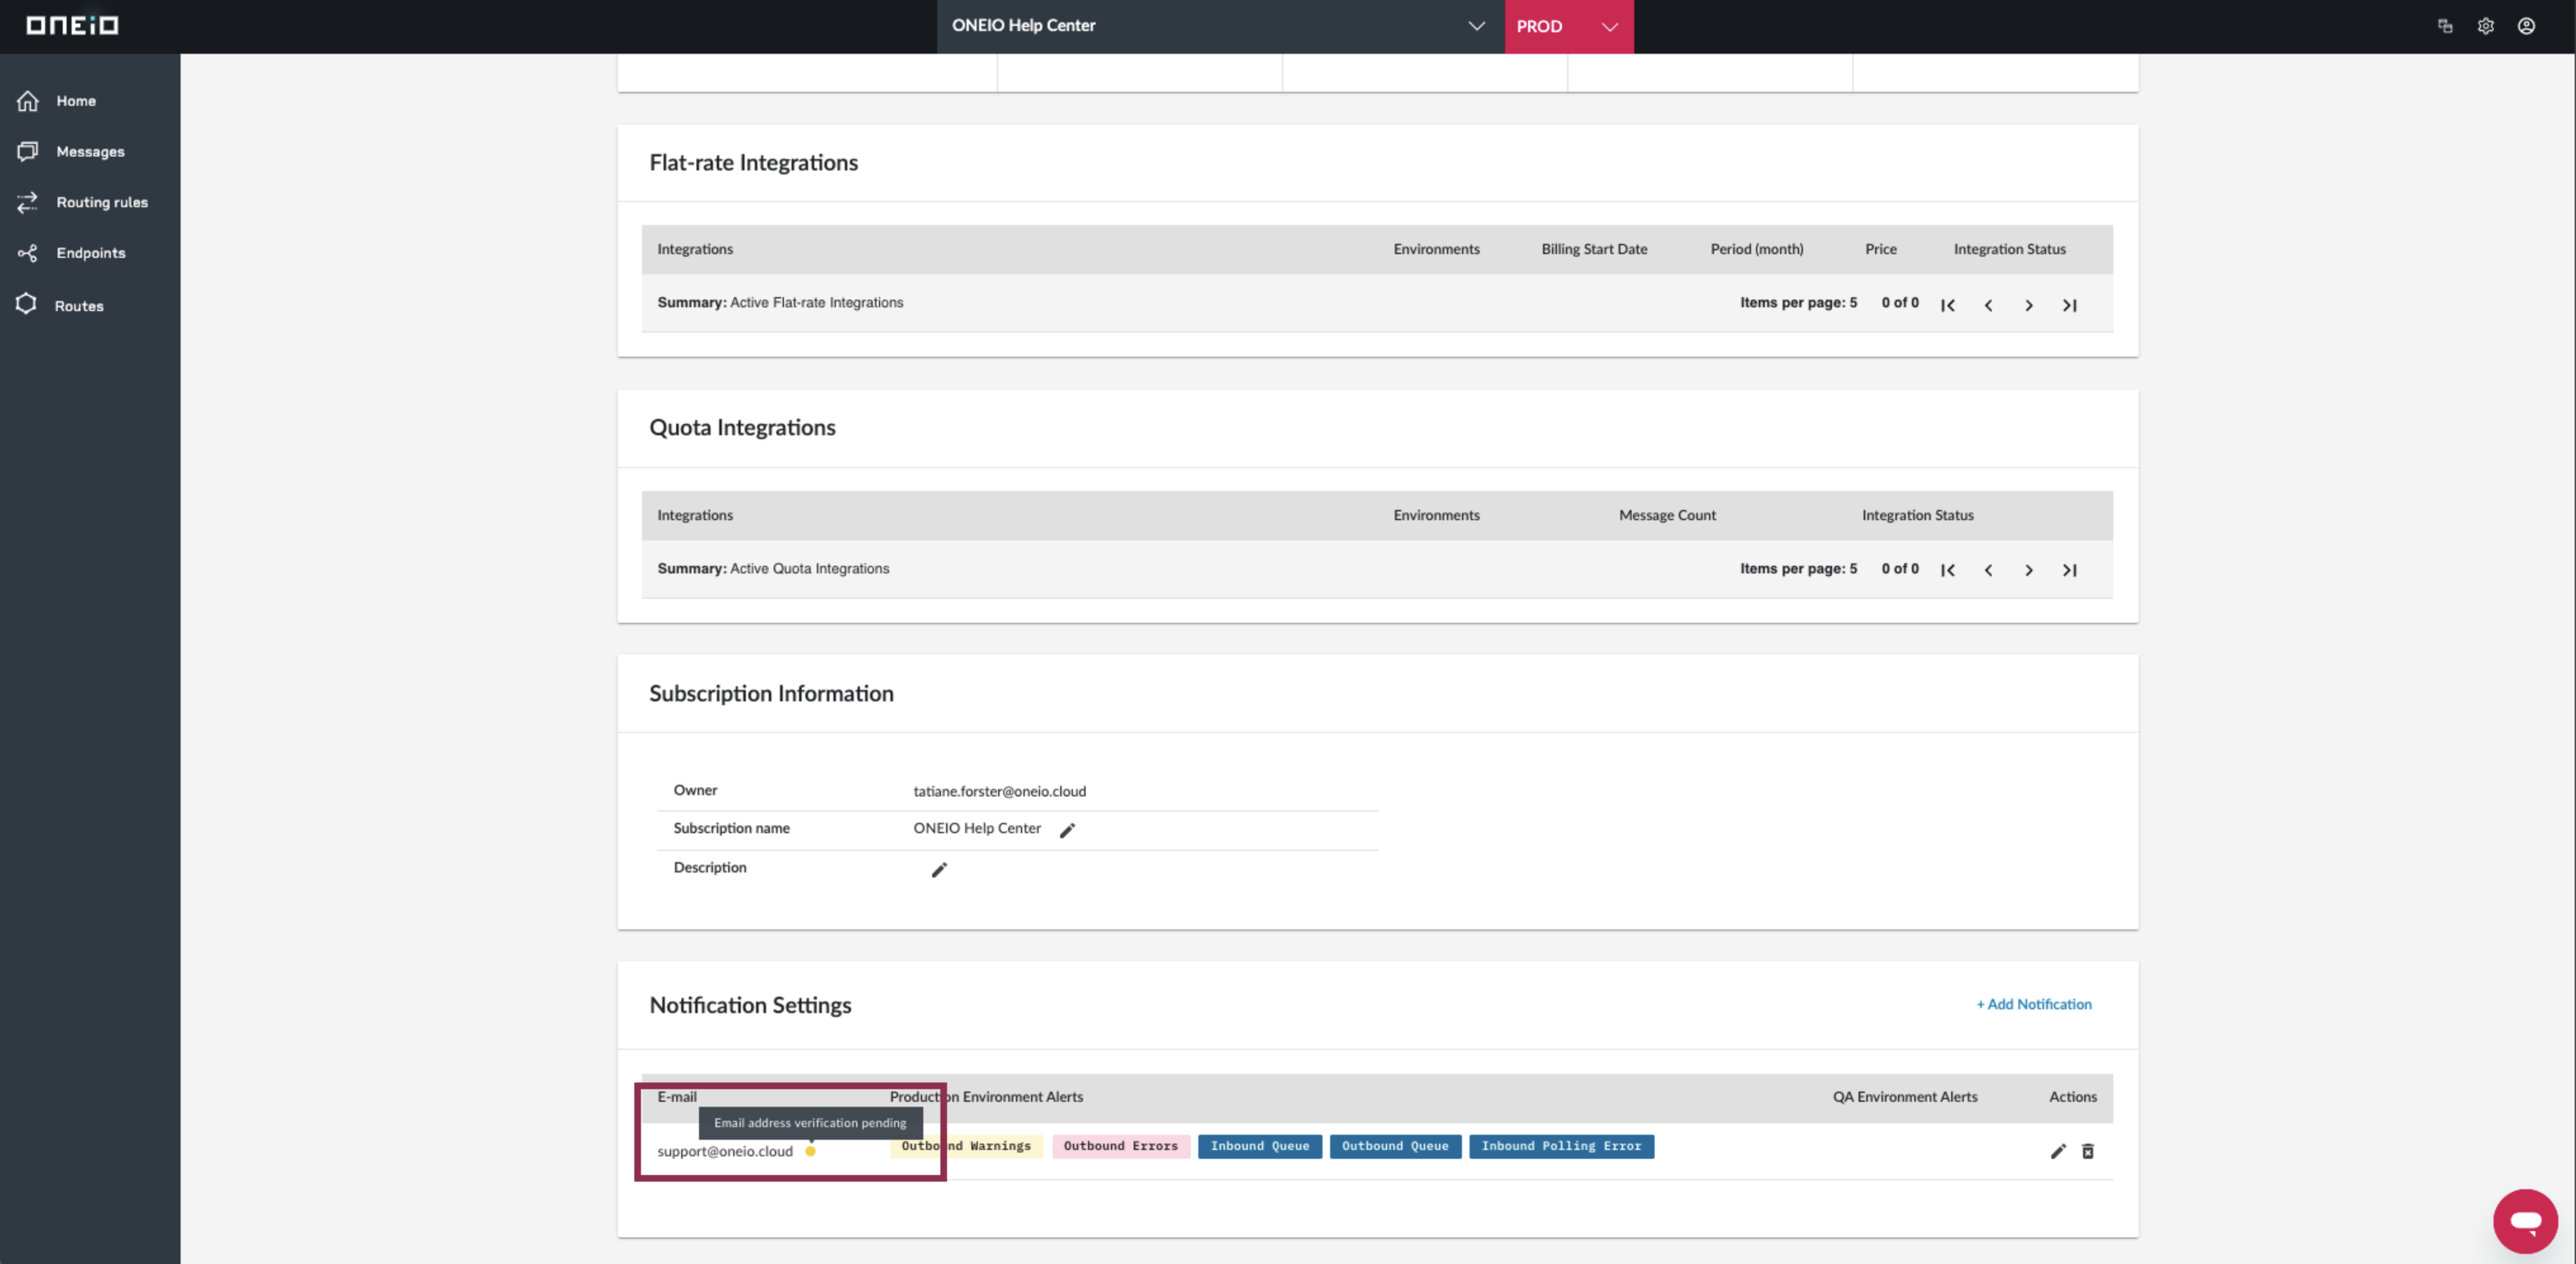This screenshot has height=1264, width=2576.
Task: Delete the support@oneio.cloud notification
Action: [x=2088, y=1151]
